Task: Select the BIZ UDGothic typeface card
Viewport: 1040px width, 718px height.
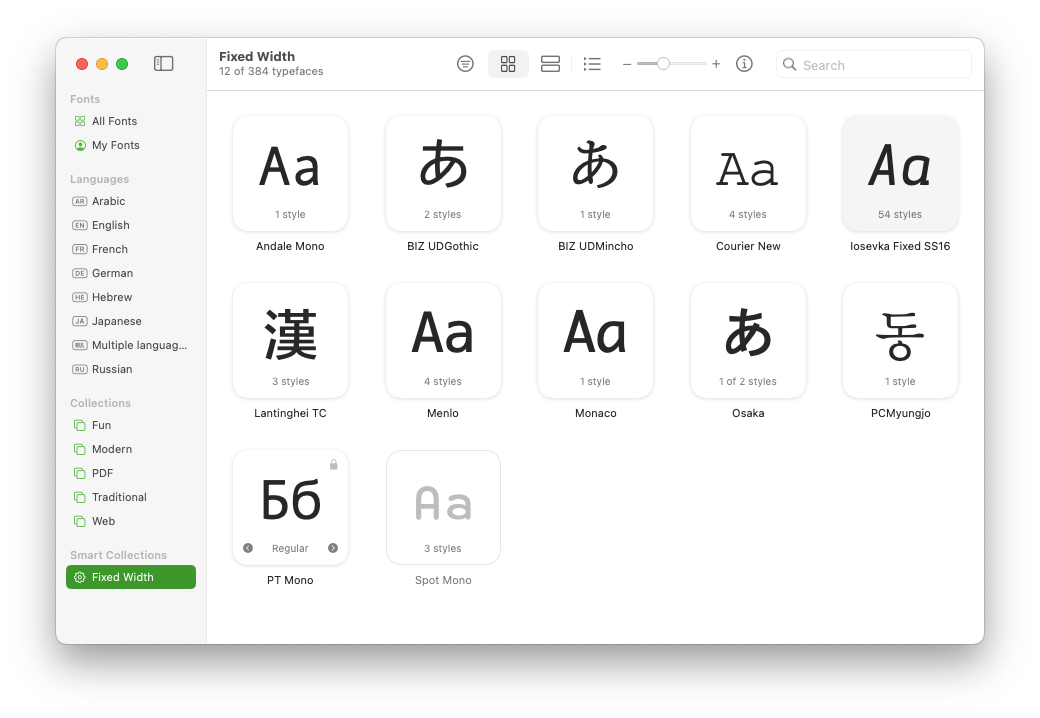Action: coord(443,174)
